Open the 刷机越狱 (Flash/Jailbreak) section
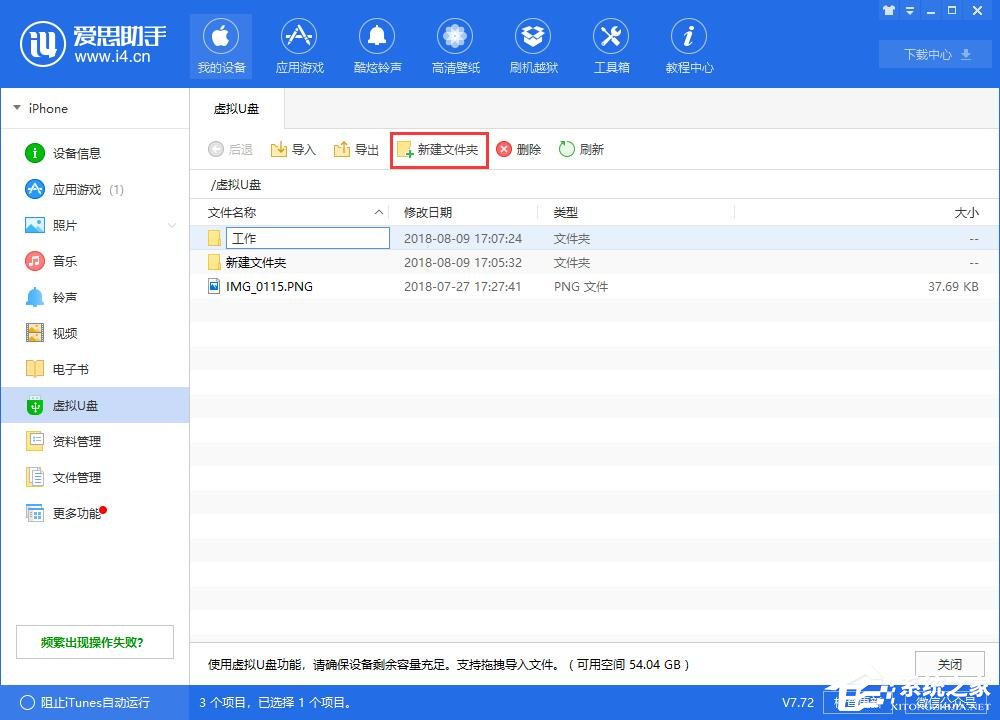1000x720 pixels. 533,45
